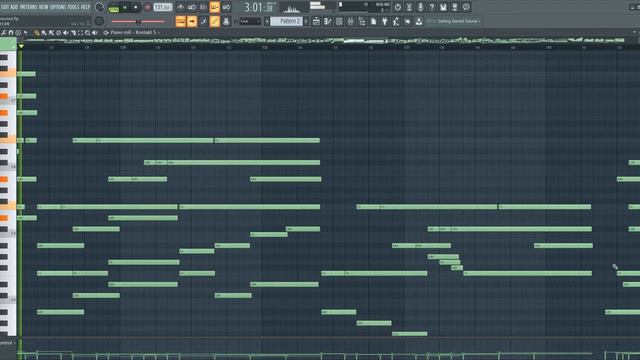Toggle the highlighted overdub recording button
Image resolution: width=640 pixels, height=360 pixels.
pos(214,7)
